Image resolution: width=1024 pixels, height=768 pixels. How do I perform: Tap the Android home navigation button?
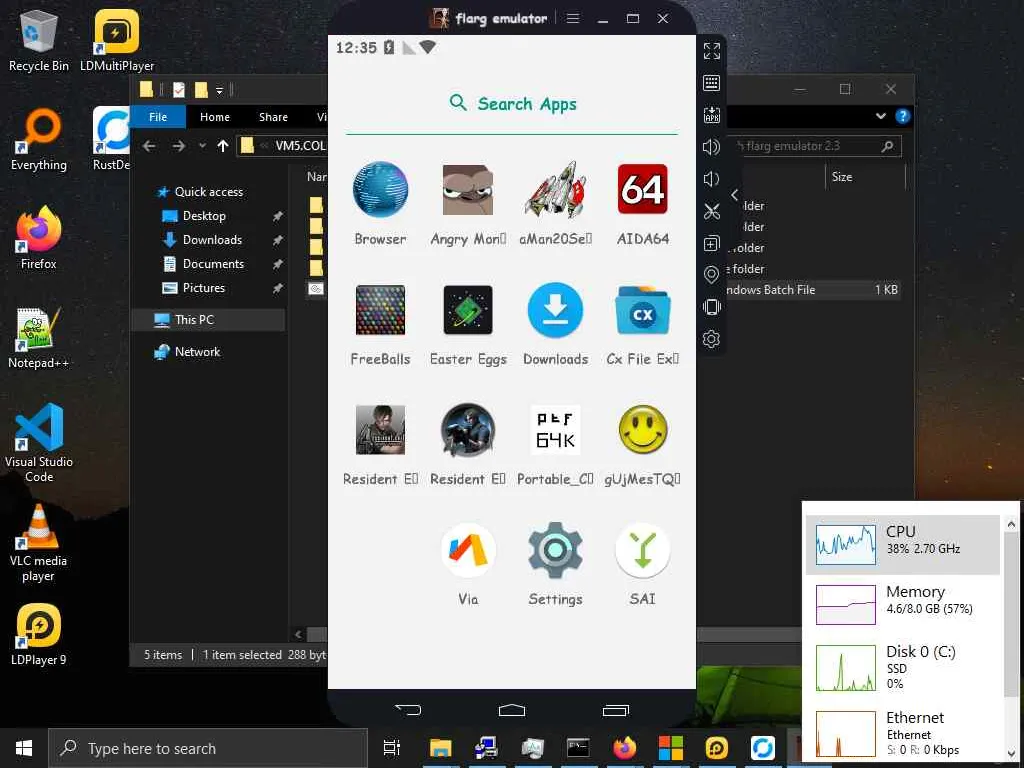pos(512,710)
